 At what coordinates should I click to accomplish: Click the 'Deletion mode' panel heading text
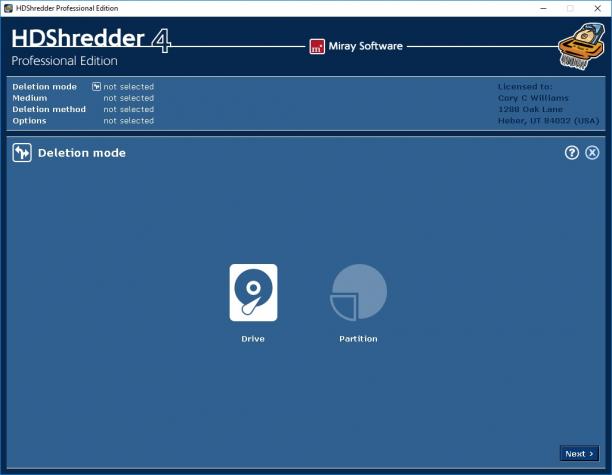(82, 153)
